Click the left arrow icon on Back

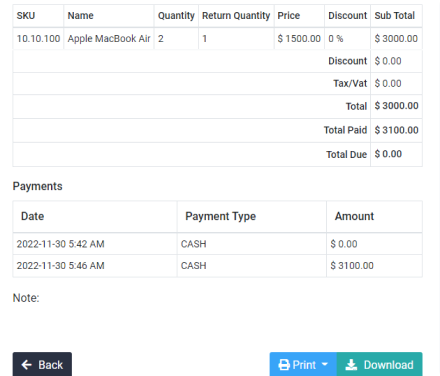tap(27, 365)
